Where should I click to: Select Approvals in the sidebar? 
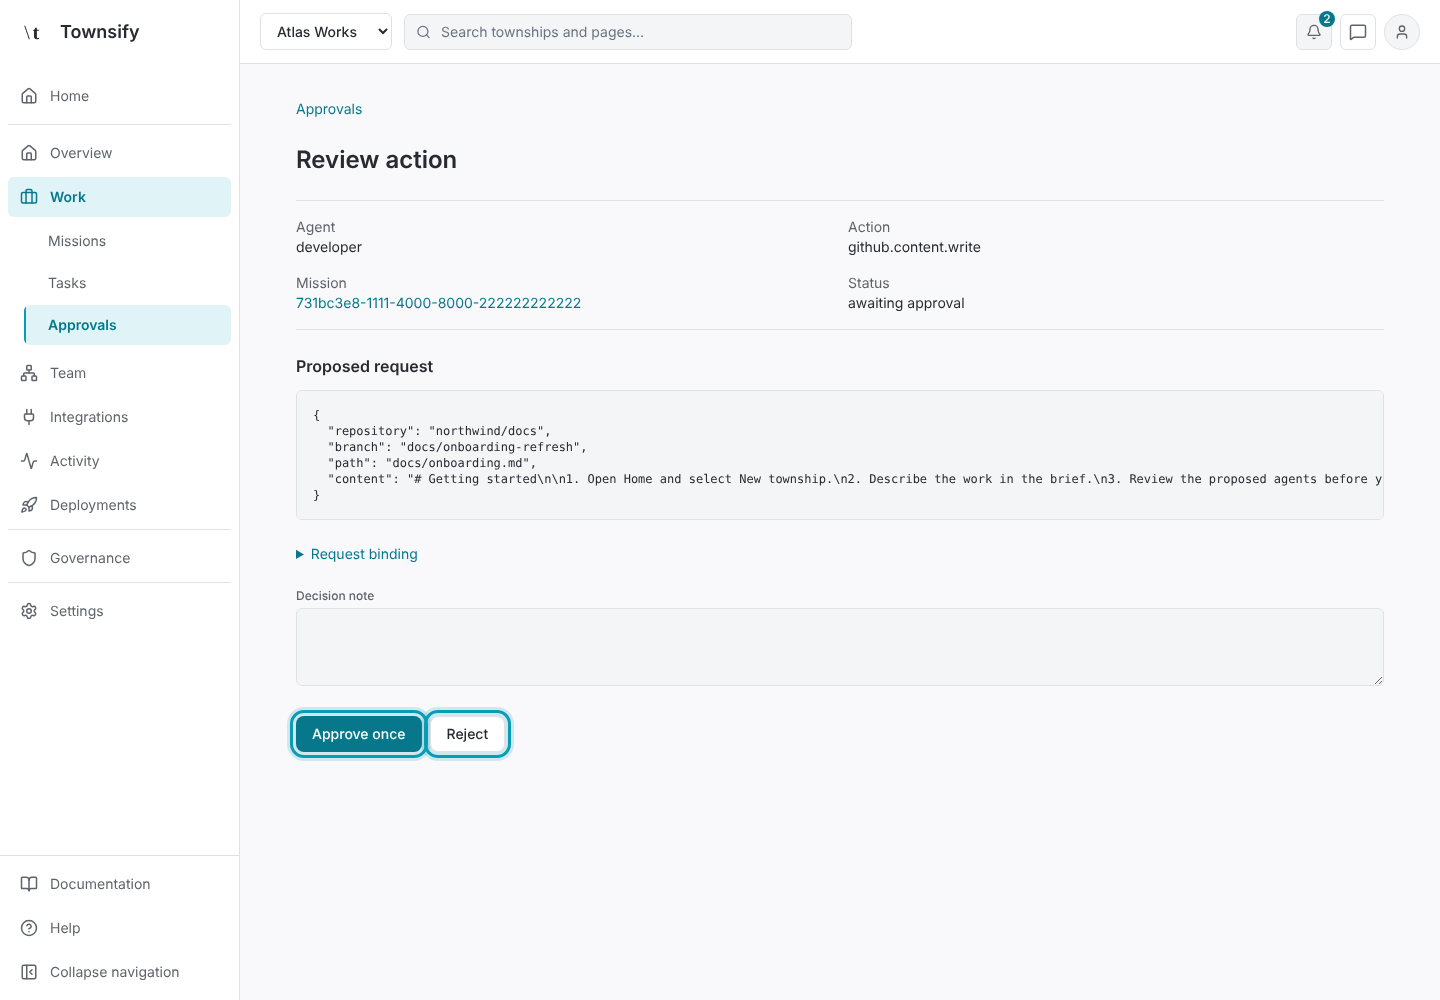[x=127, y=325]
